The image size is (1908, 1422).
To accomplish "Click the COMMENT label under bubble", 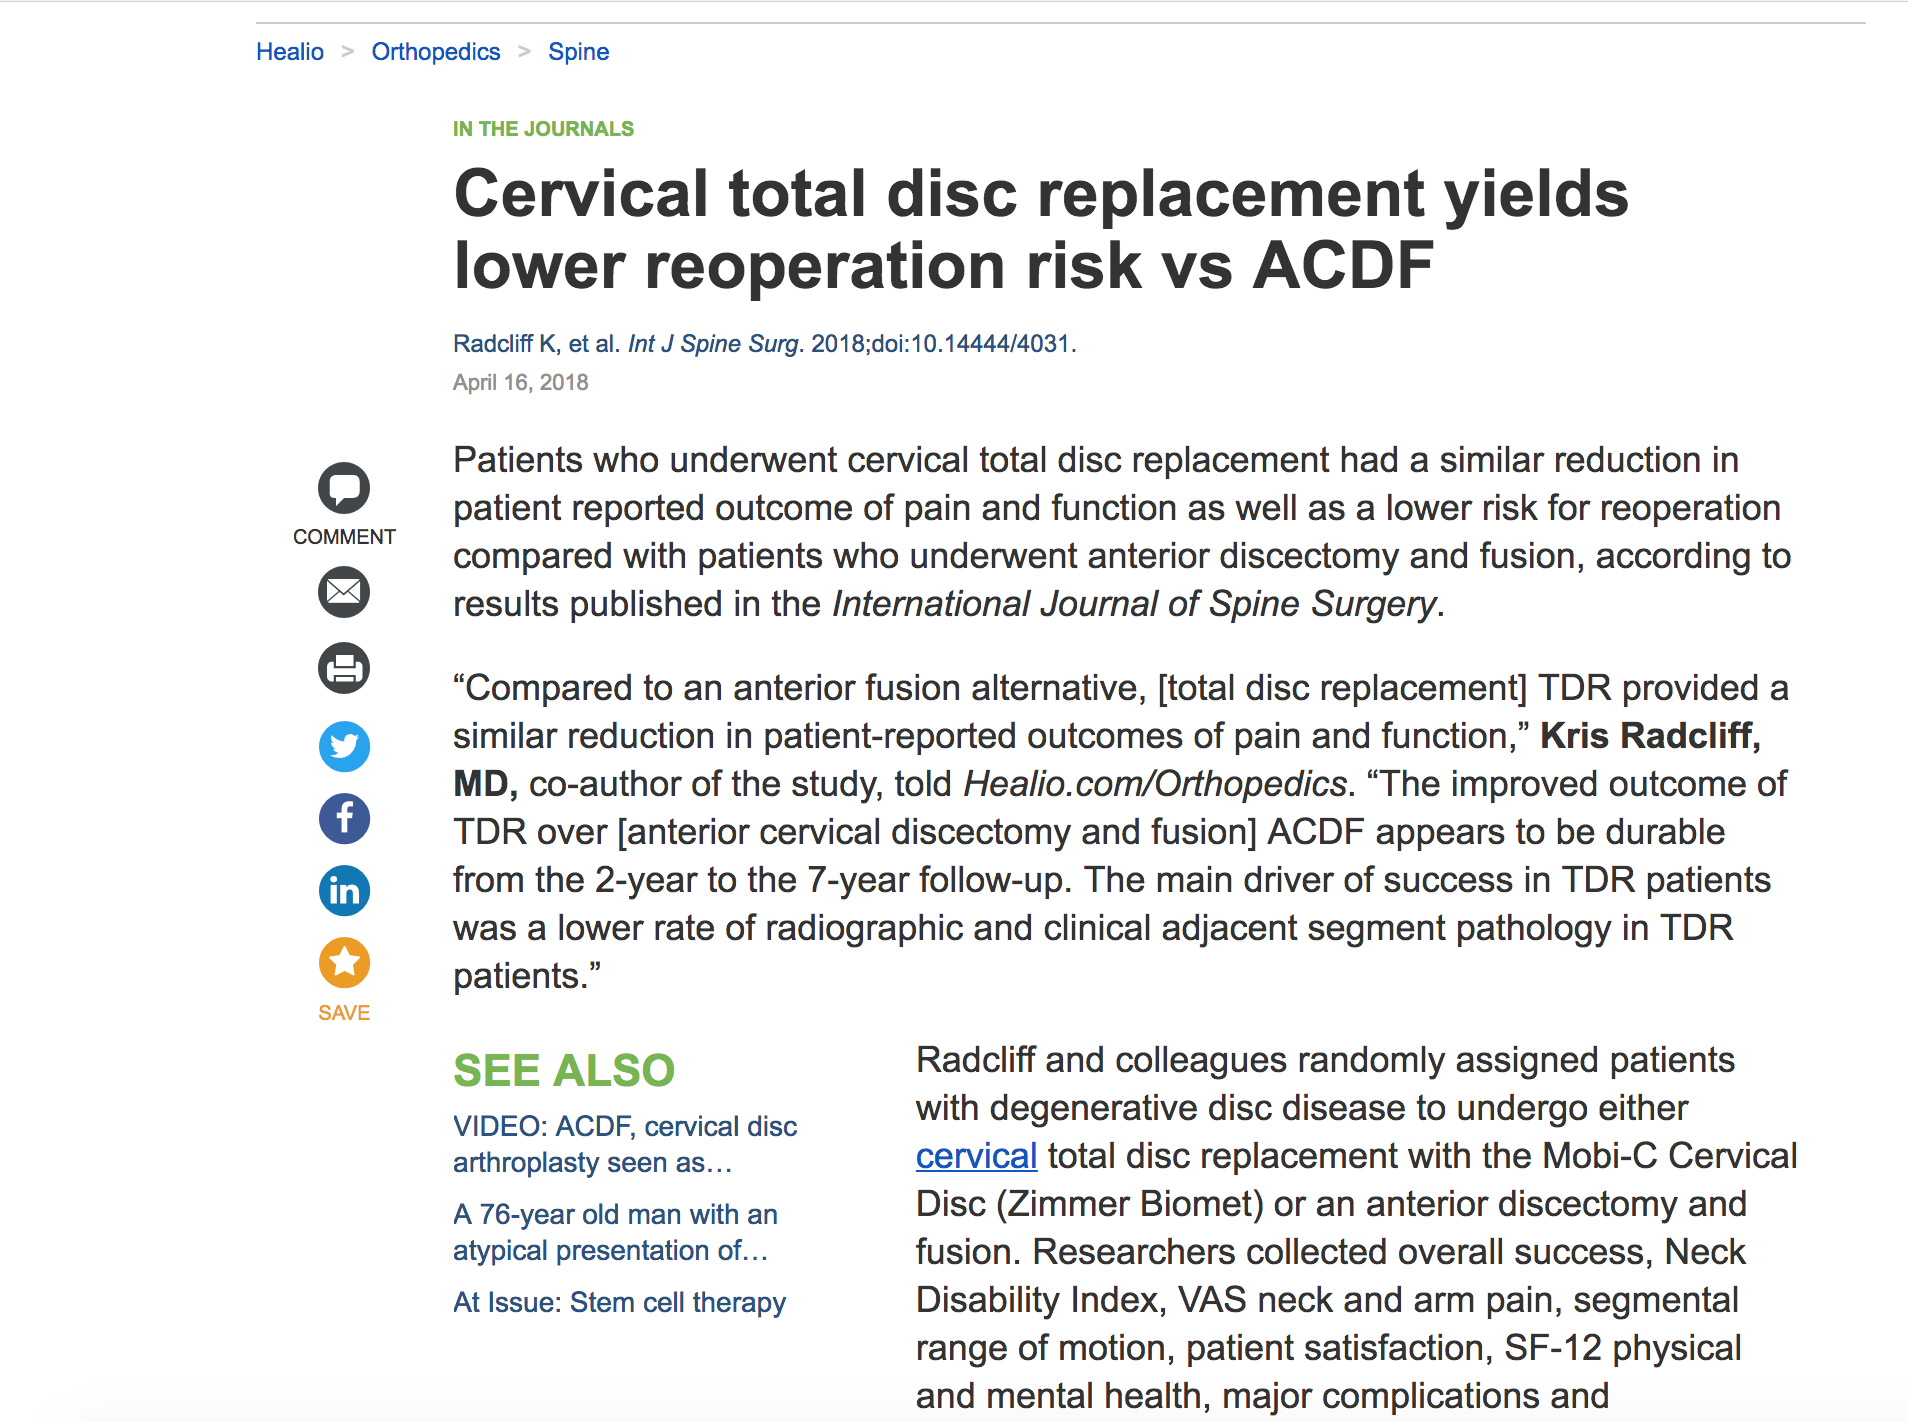I will pos(344,537).
